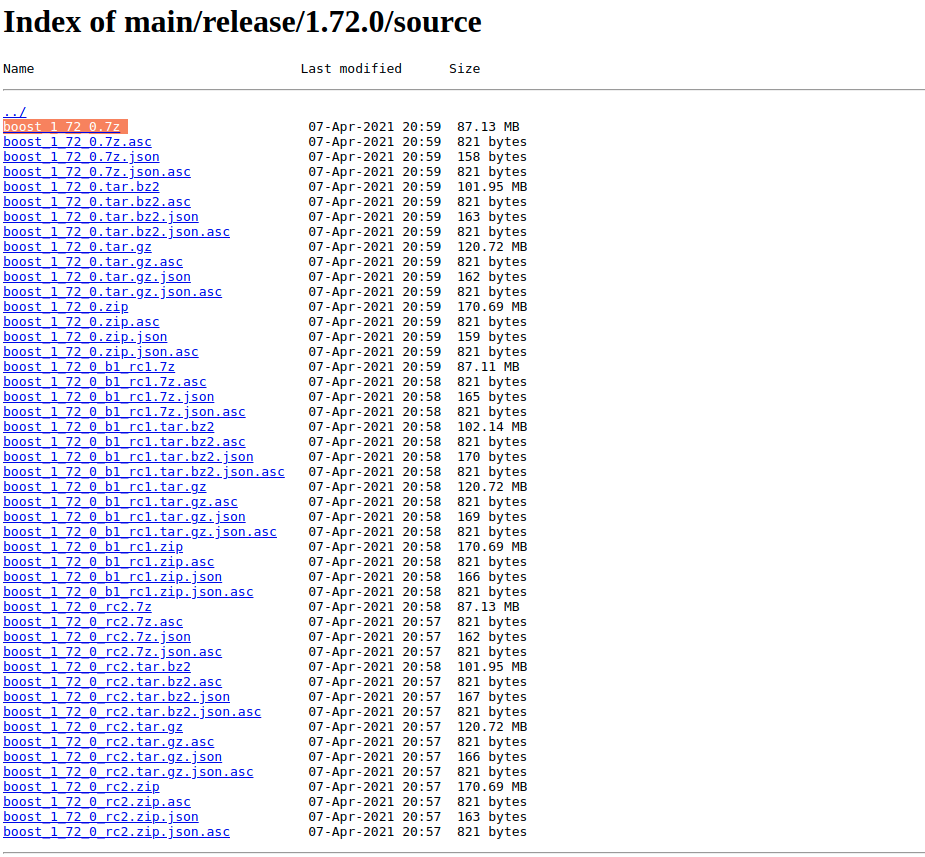Open boost_1_72_0_b1_rc1.tar.bz2.asc link

pyautogui.click(x=124, y=442)
